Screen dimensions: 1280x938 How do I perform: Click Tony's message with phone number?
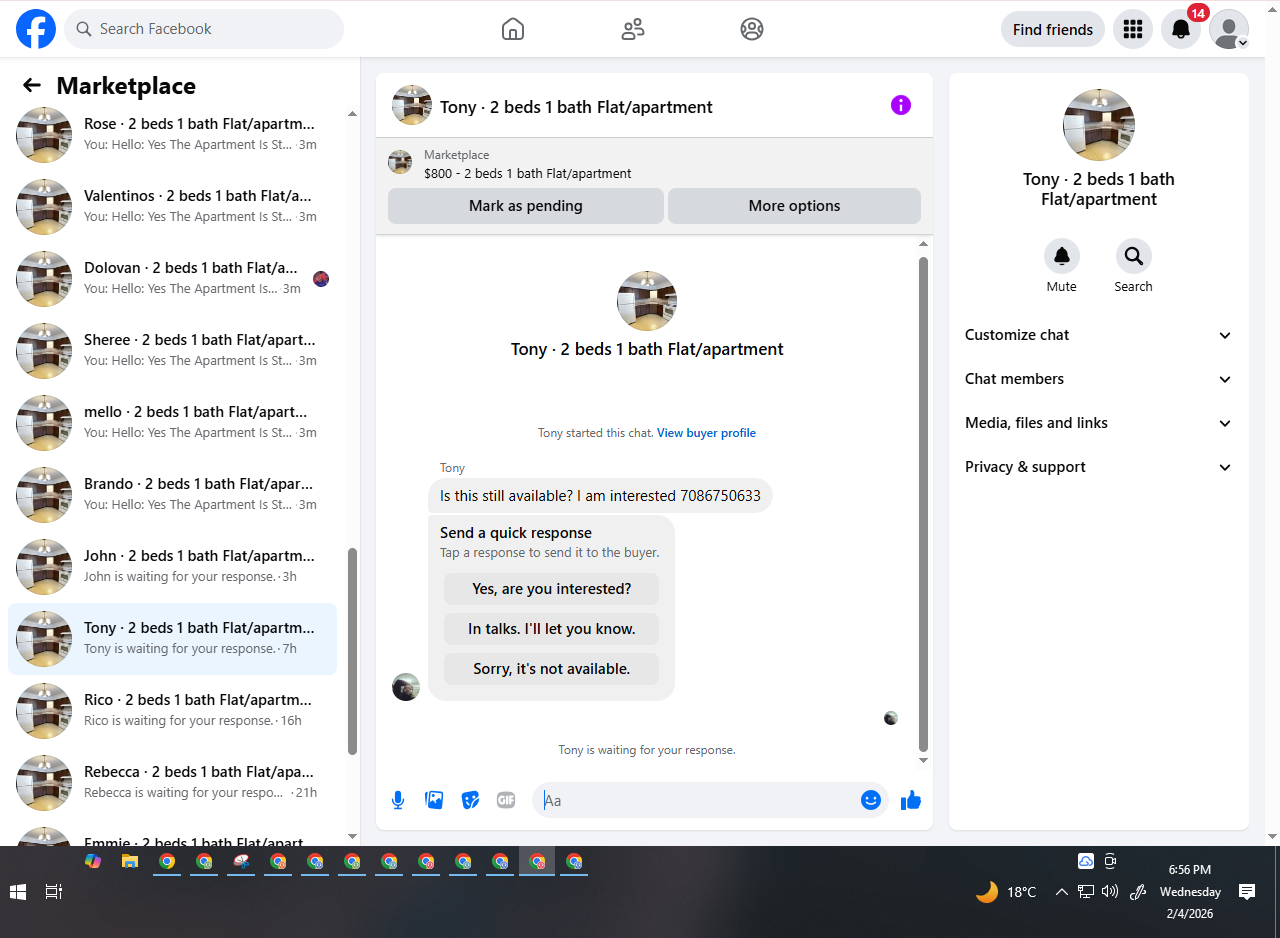click(x=600, y=496)
